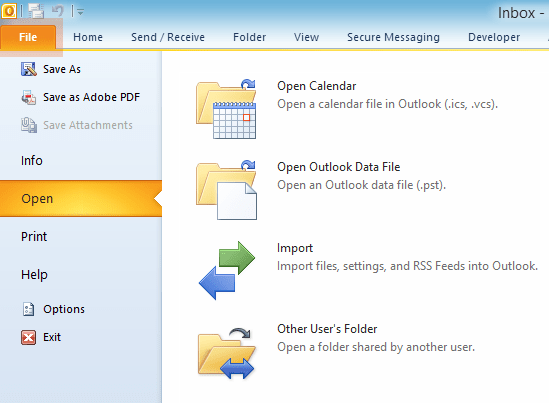Image resolution: width=549 pixels, height=403 pixels.
Task: Click the Other User's Folder heading
Action: coord(327,329)
